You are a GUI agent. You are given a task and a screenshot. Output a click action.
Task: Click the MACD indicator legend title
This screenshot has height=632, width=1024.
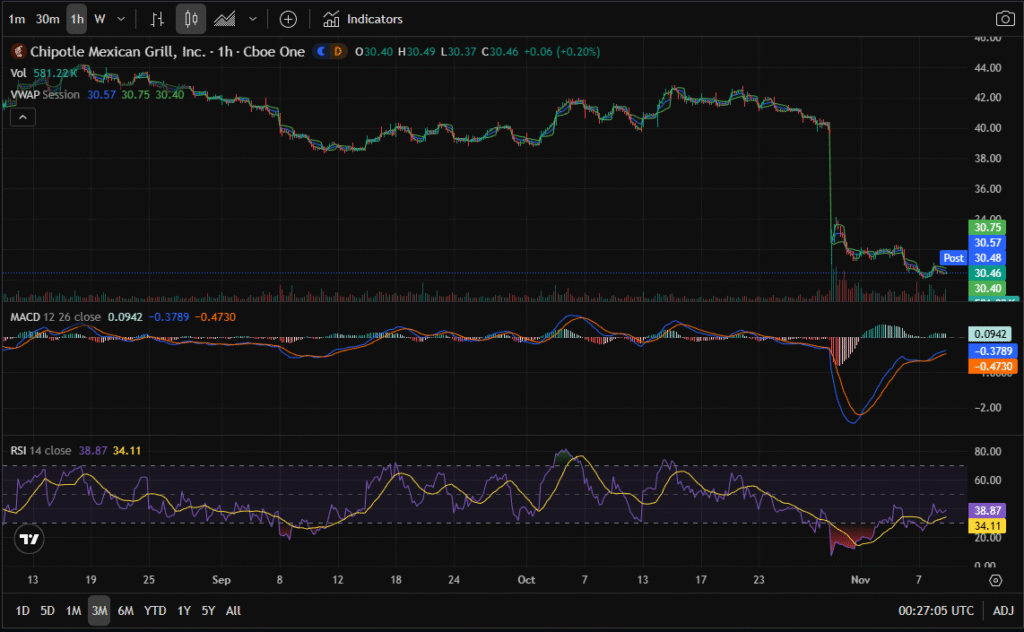[24, 317]
